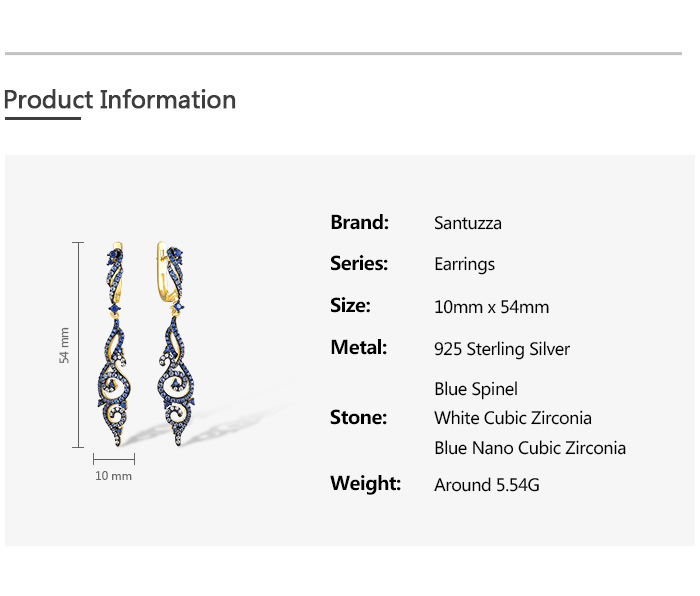Click the Earrings series value

464,265
